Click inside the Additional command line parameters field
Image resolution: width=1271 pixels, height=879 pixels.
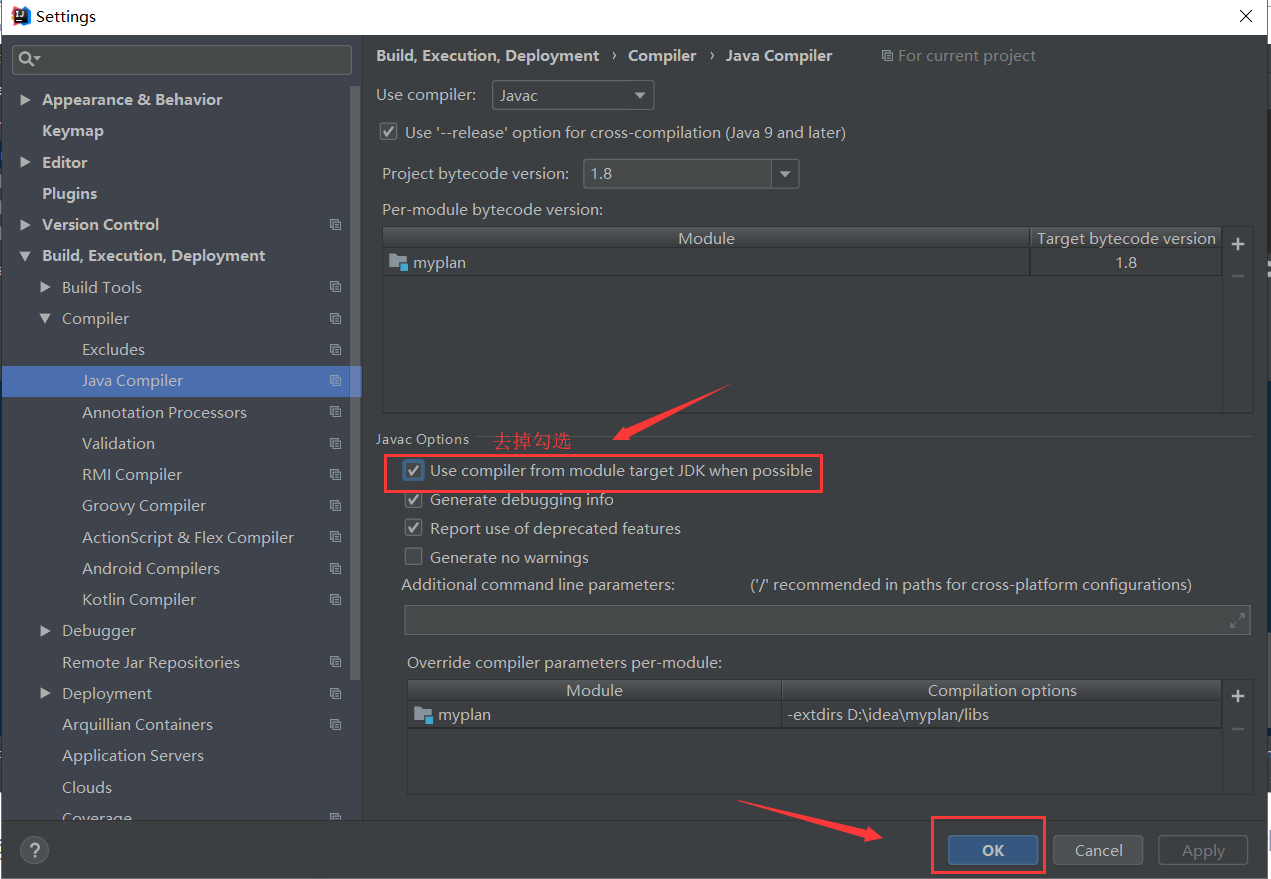[x=800, y=619]
